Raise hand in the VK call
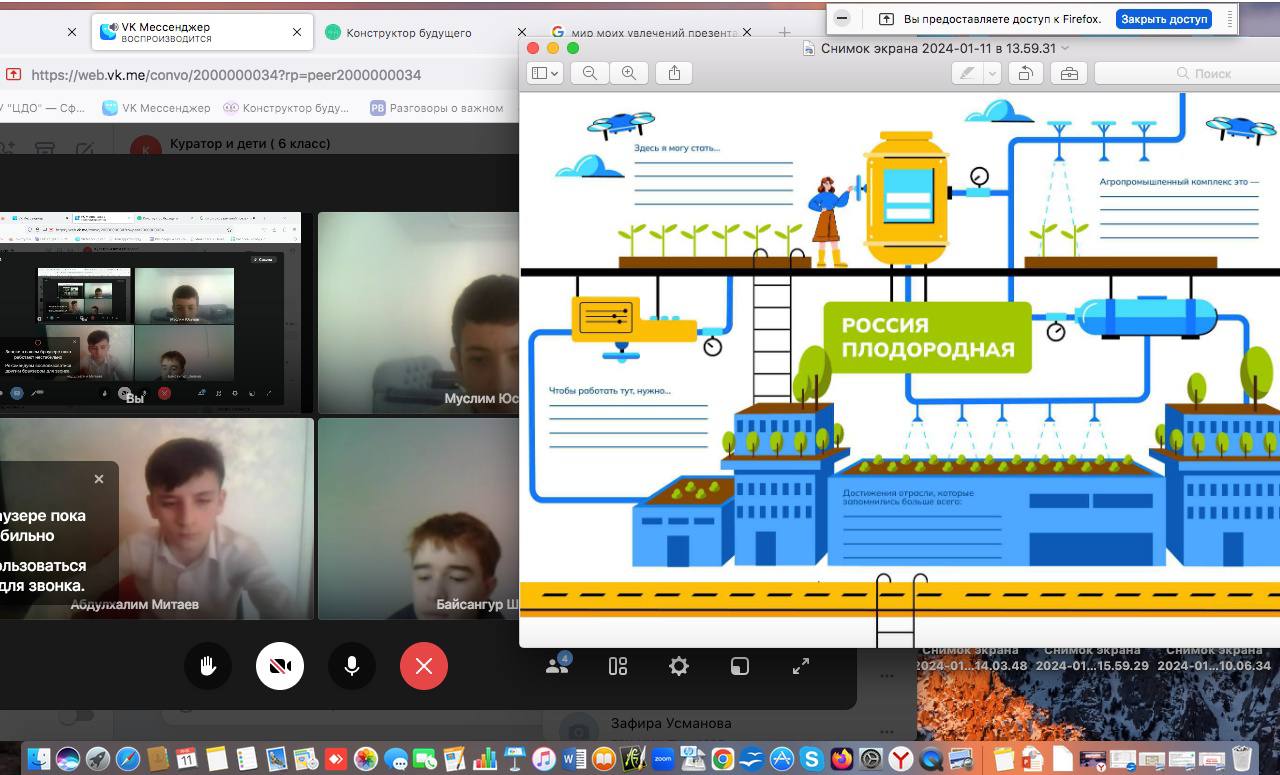The image size is (1280, 775). pos(208,666)
